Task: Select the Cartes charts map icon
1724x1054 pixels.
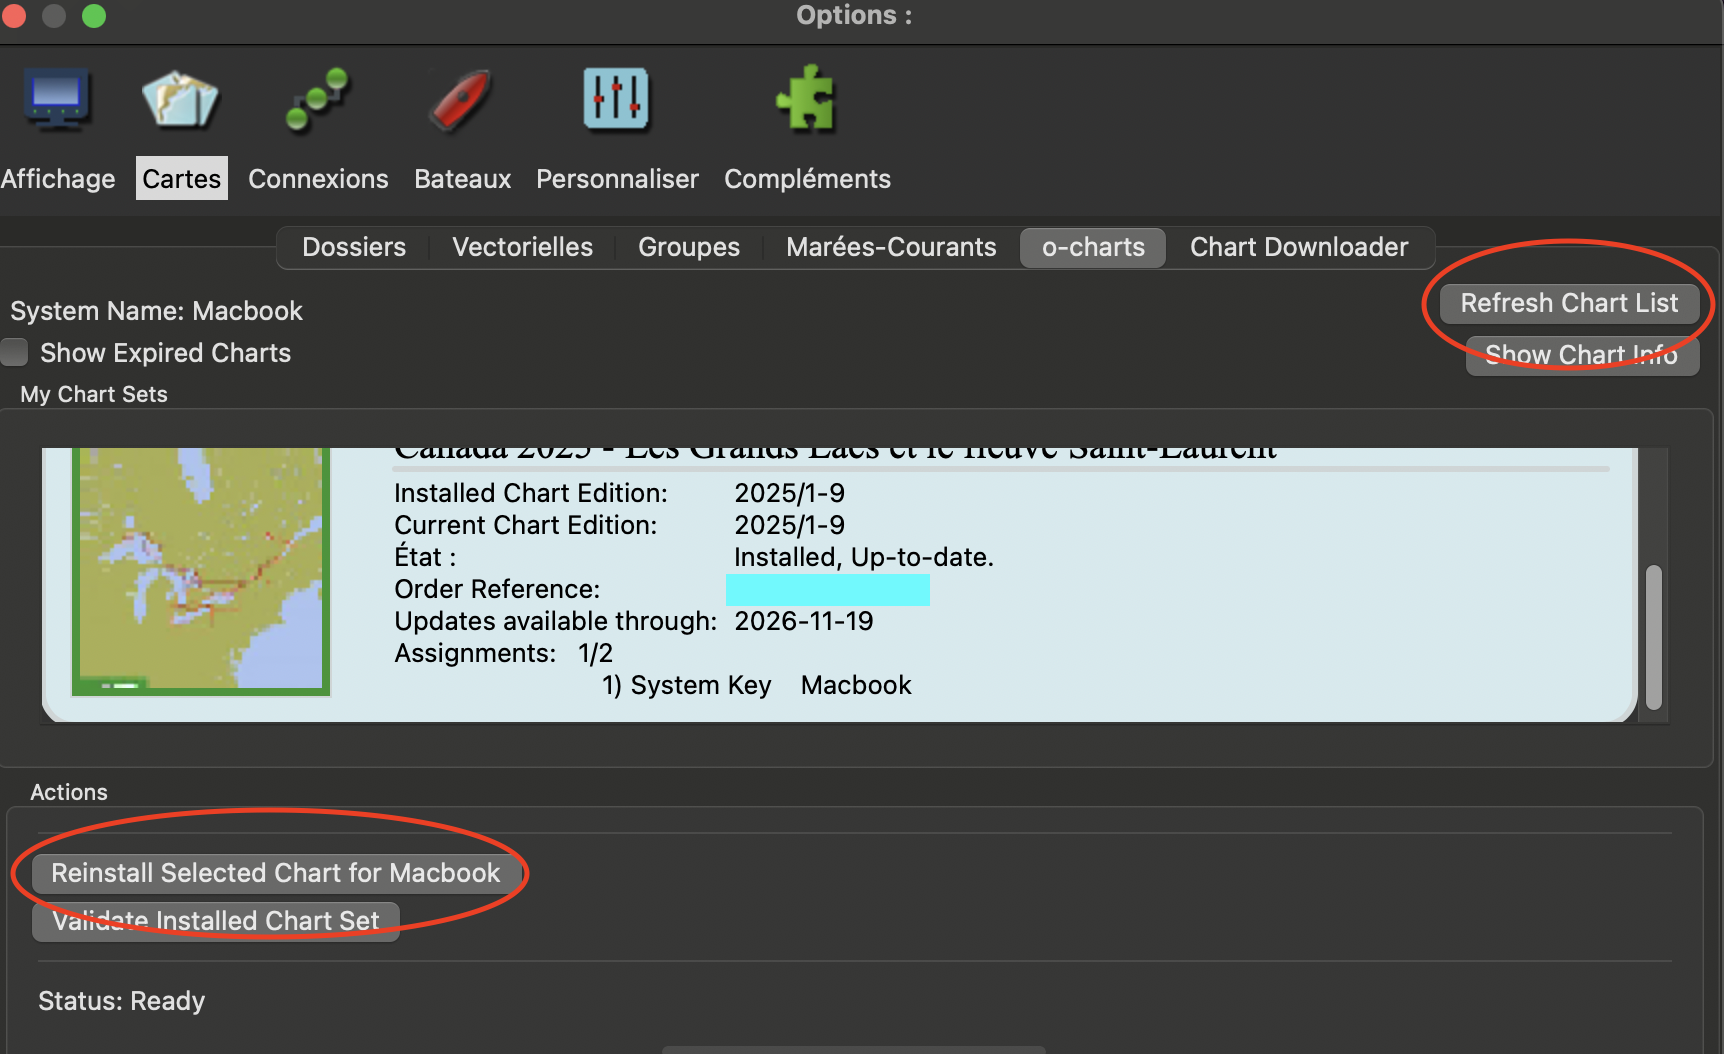Action: (x=180, y=100)
